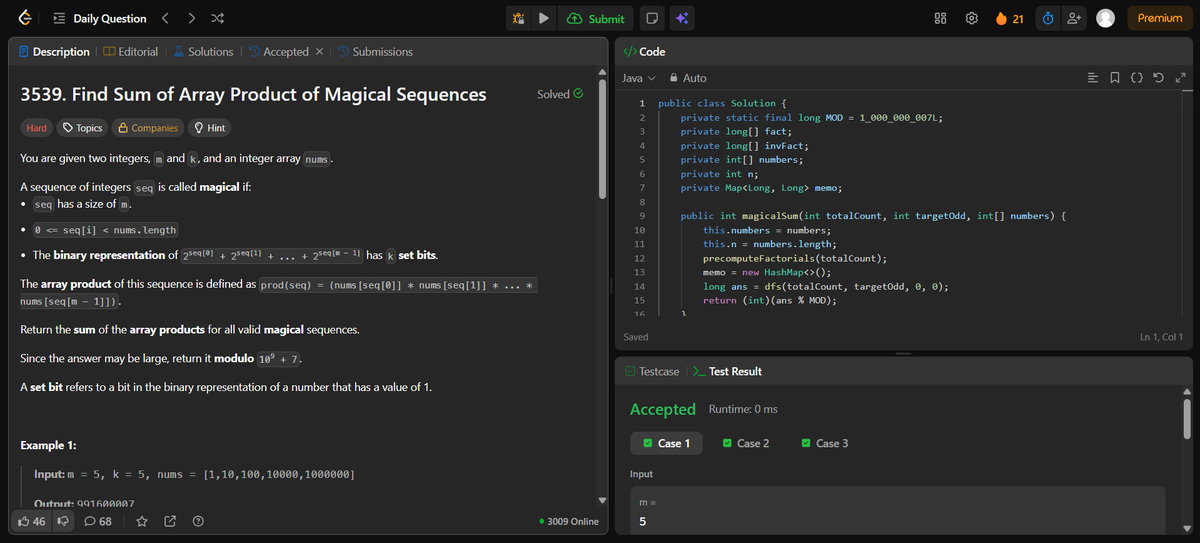Open the layout grid icon
This screenshot has height=543, width=1200.
pos(940,18)
